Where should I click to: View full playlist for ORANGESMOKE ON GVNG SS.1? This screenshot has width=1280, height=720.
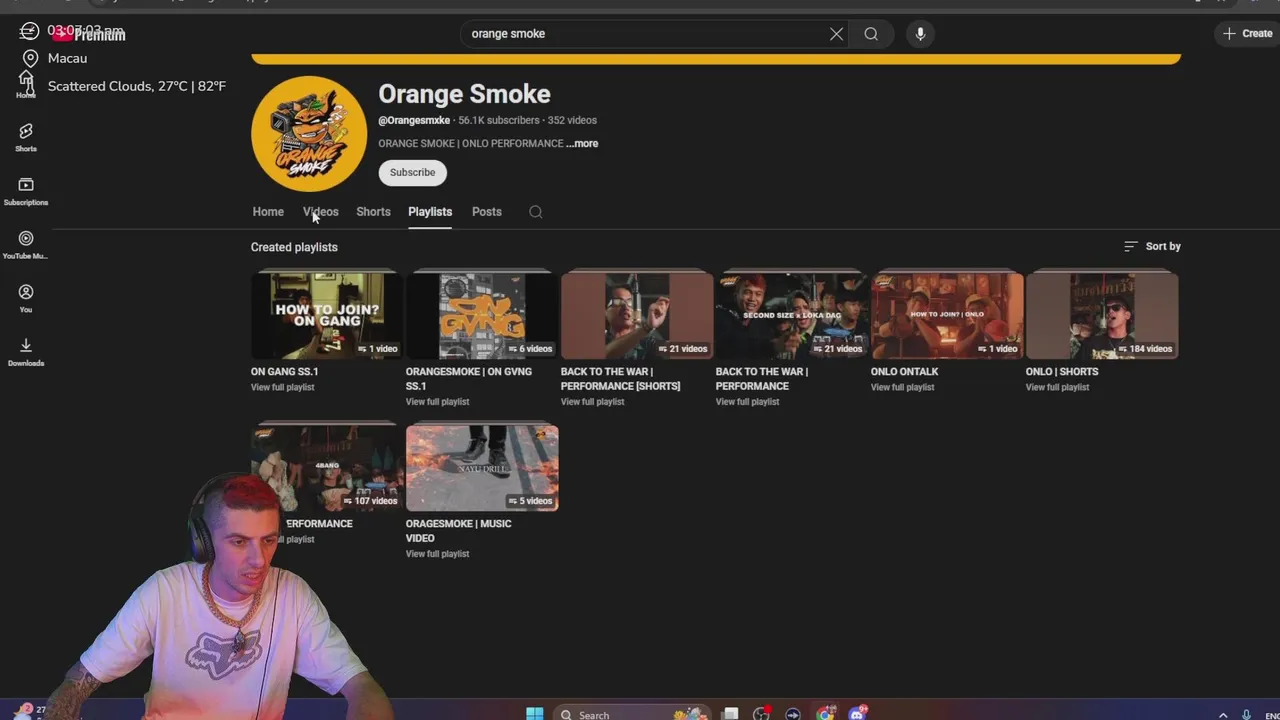[438, 402]
